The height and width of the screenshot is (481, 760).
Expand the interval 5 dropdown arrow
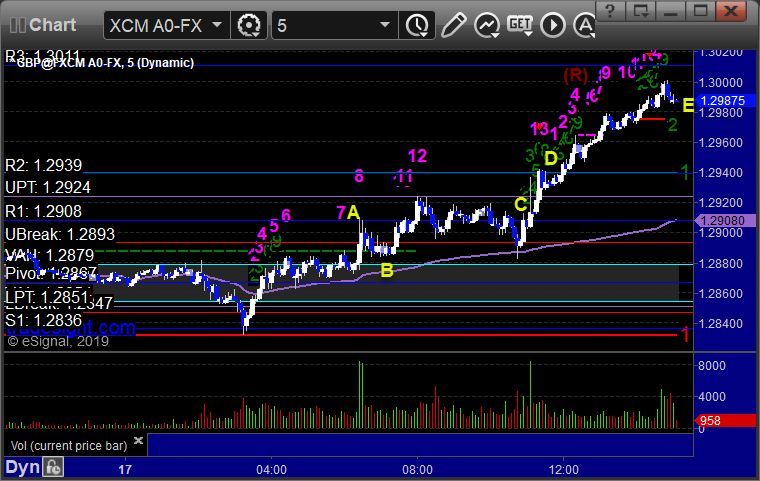tap(385, 25)
